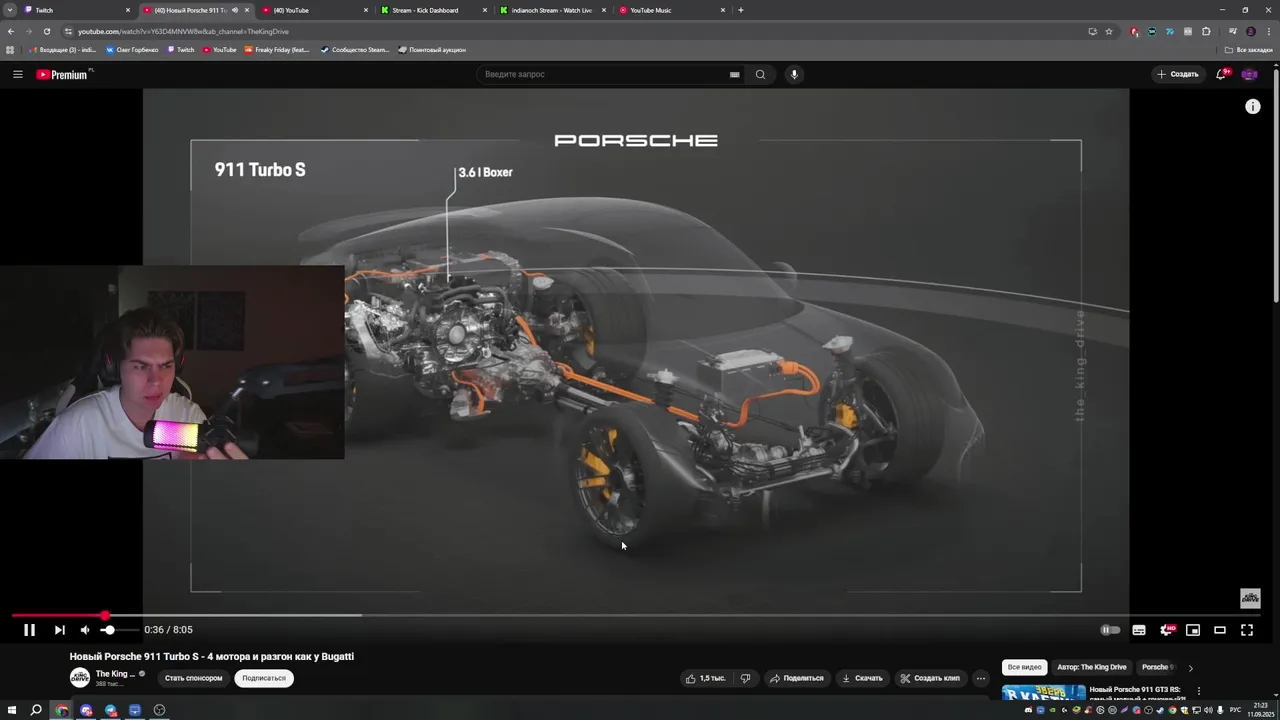Open the video info card icon

[1253, 107]
